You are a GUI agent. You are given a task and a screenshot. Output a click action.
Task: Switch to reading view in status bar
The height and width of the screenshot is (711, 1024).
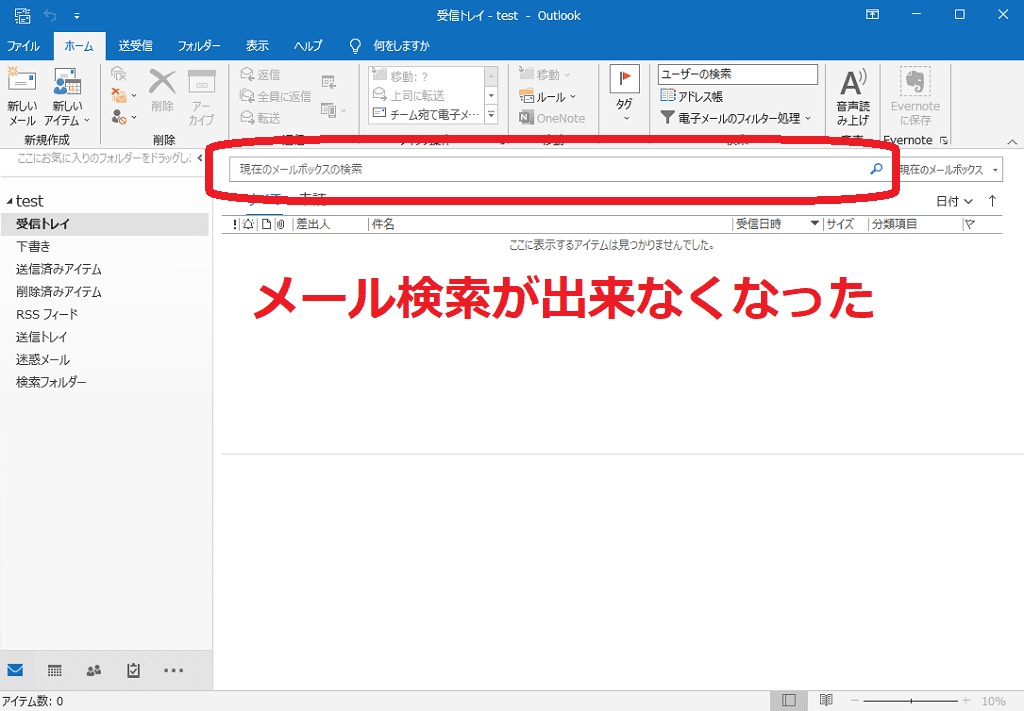[x=826, y=701]
